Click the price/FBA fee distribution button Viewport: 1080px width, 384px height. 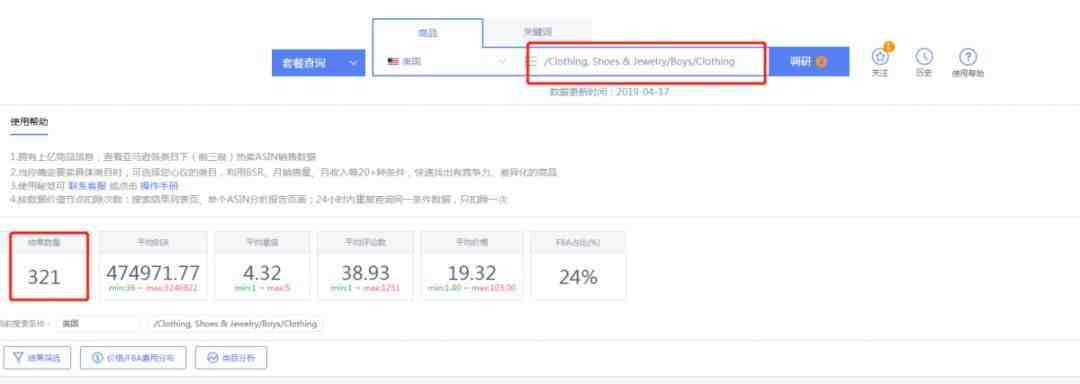point(133,358)
